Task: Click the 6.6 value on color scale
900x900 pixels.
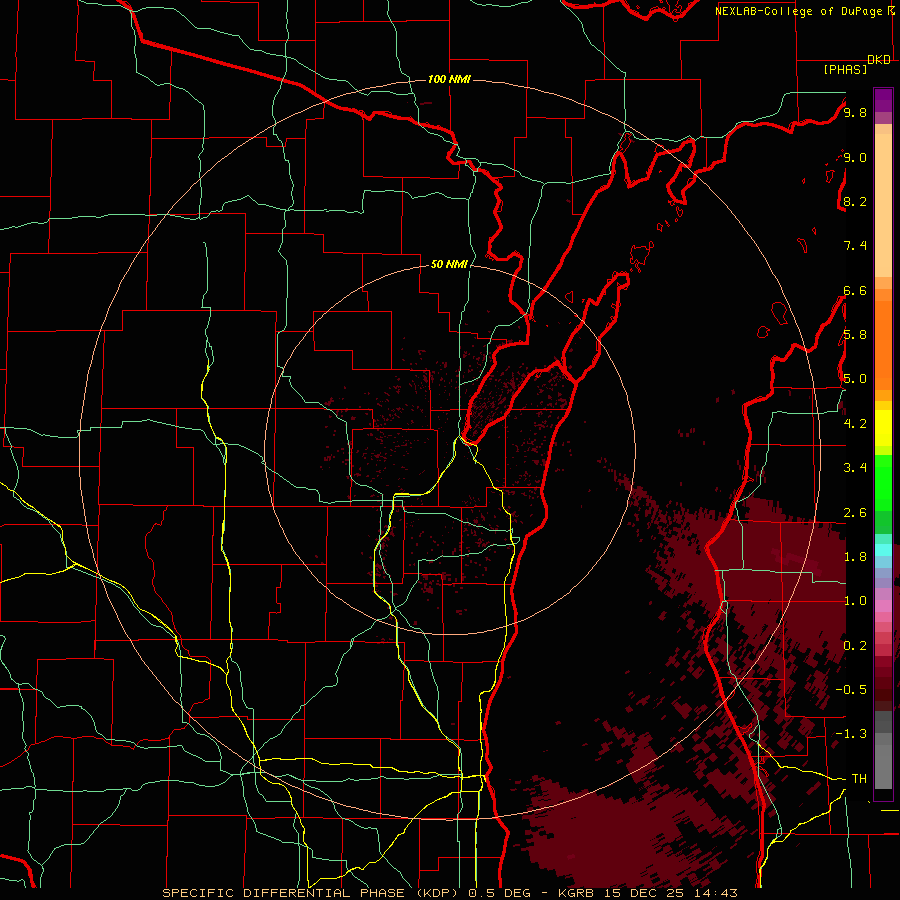Action: tap(855, 290)
